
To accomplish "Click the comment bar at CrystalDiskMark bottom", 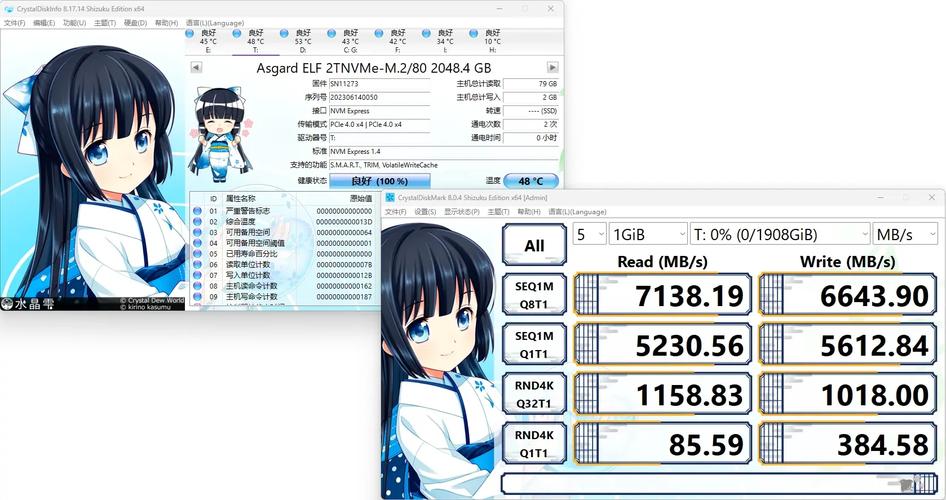I will tap(719, 484).
